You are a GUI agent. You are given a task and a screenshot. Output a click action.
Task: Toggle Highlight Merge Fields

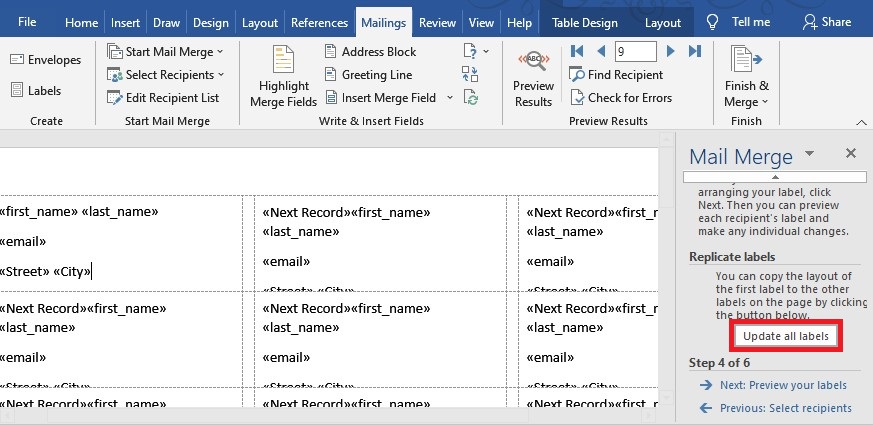(283, 76)
